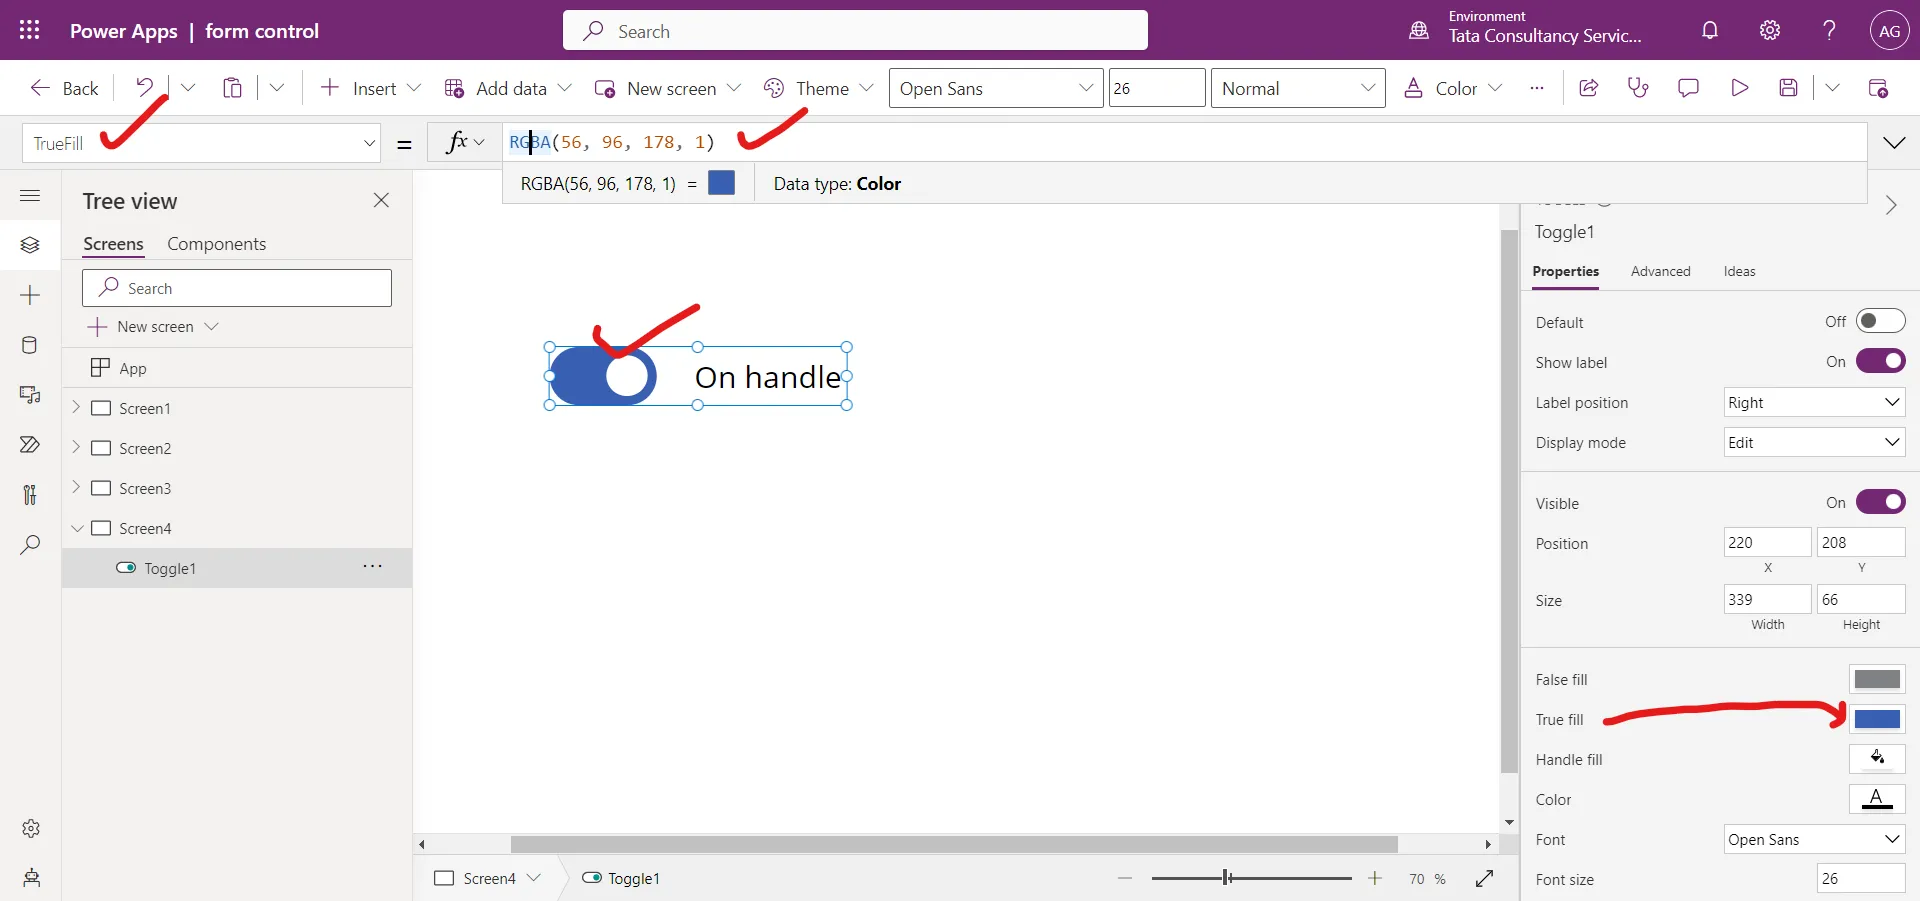Open Insert plus icon in left rail
The image size is (1920, 901).
tap(30, 295)
